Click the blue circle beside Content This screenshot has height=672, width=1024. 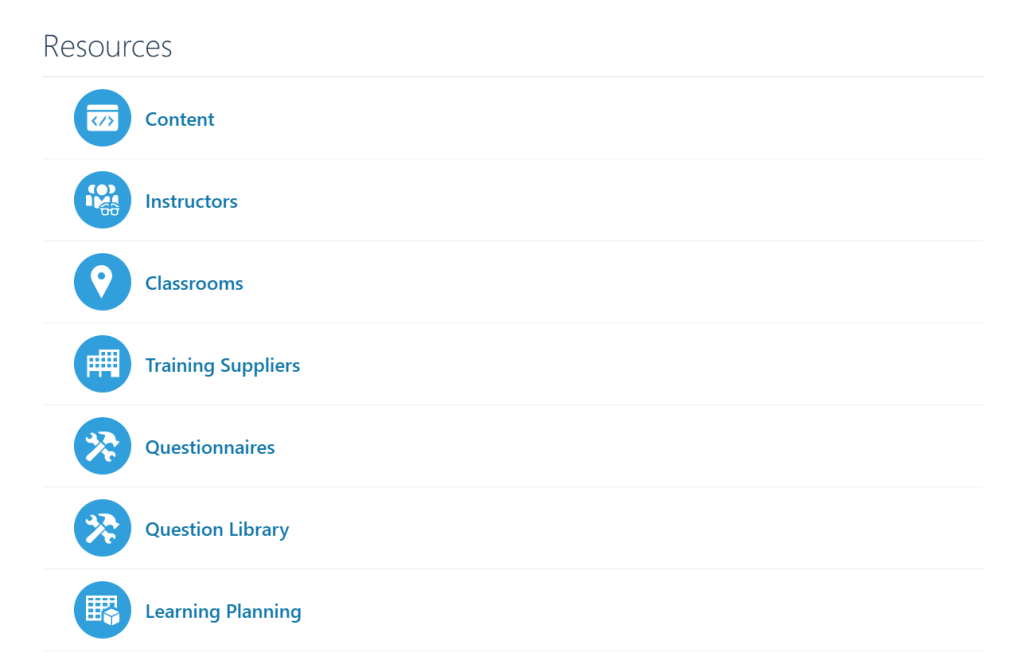pos(102,118)
